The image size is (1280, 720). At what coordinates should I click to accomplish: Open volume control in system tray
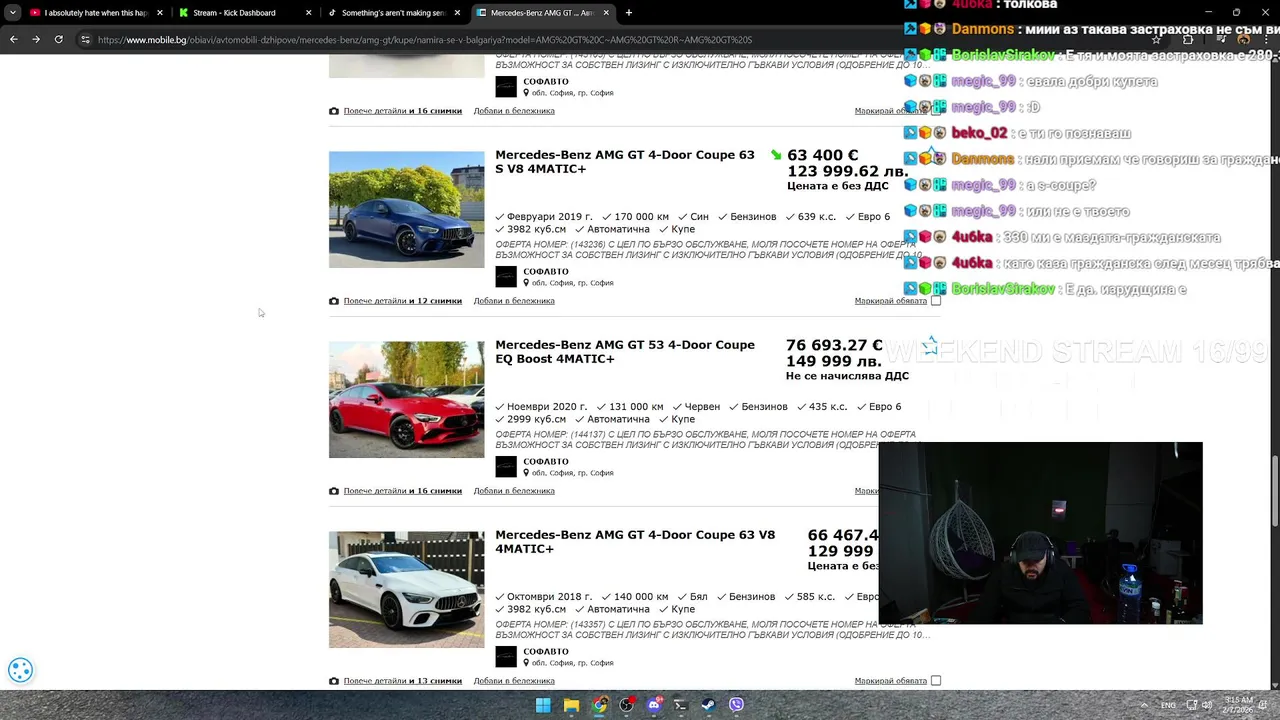tap(1206, 705)
